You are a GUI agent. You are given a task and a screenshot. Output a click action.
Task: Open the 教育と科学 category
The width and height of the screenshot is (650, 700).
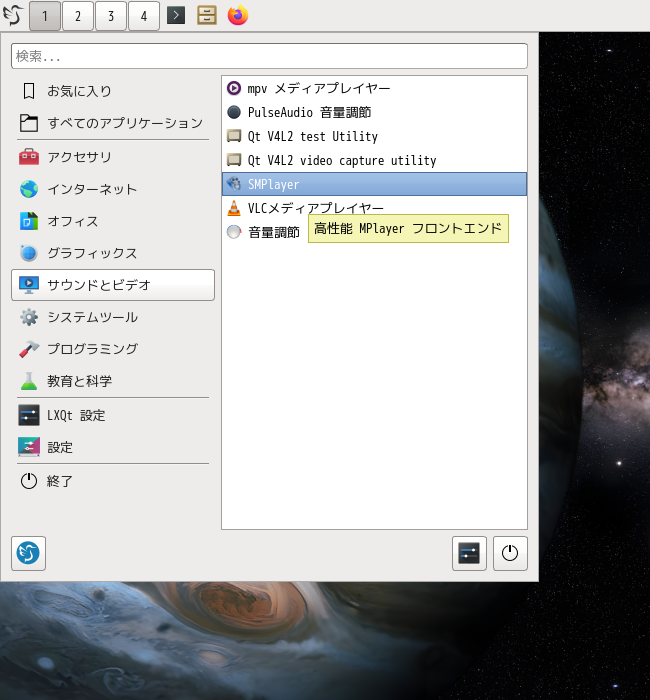(113, 381)
